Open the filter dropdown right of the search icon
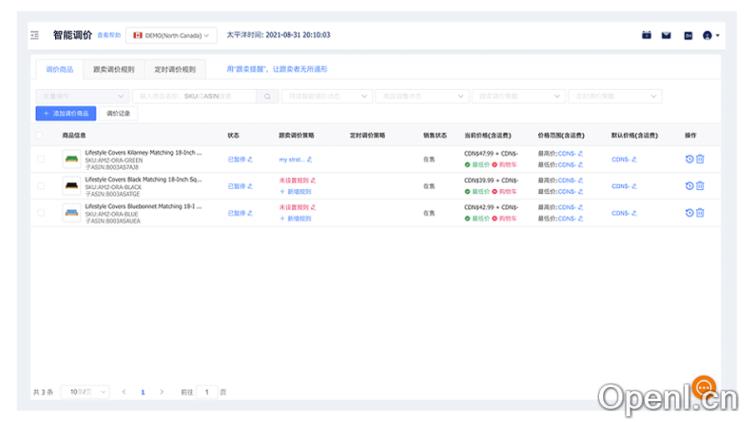 pyautogui.click(x=327, y=96)
